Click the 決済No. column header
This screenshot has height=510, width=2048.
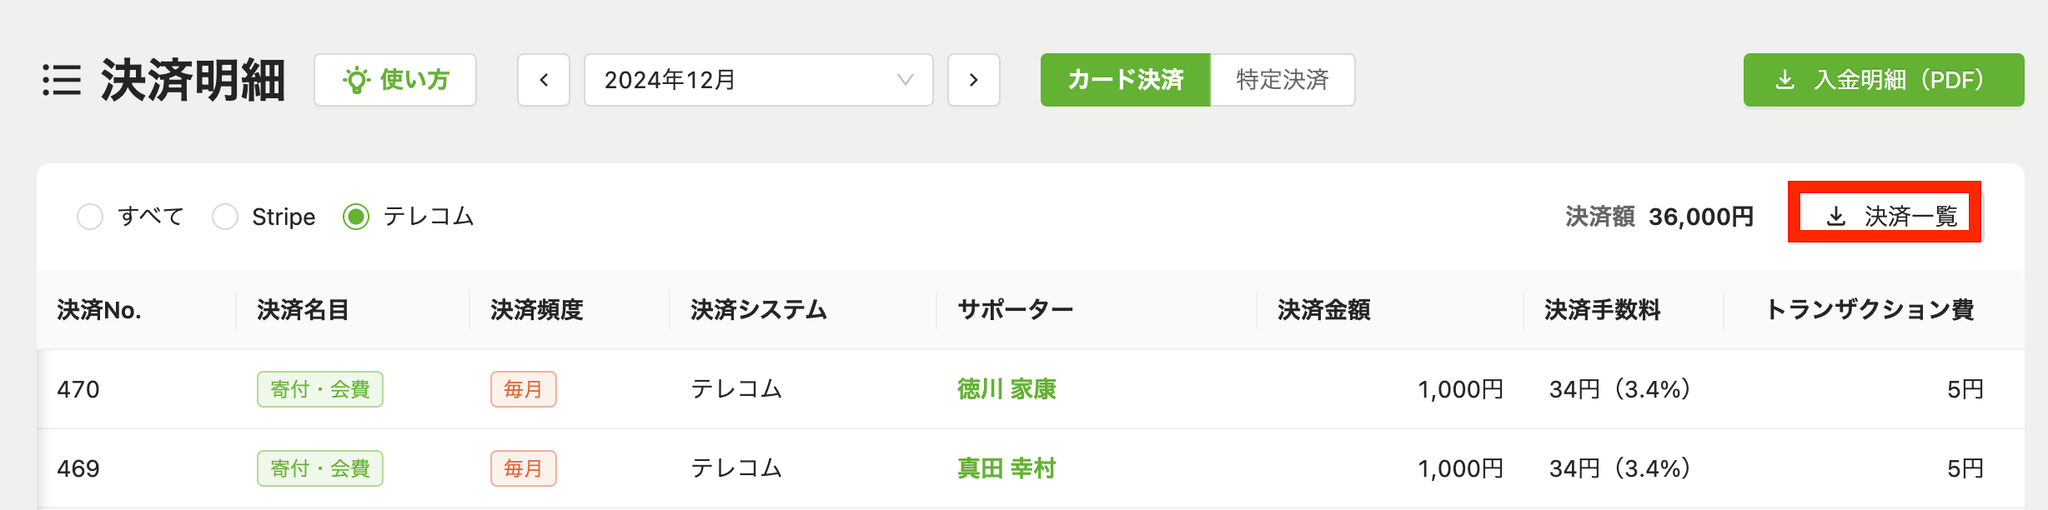(99, 310)
